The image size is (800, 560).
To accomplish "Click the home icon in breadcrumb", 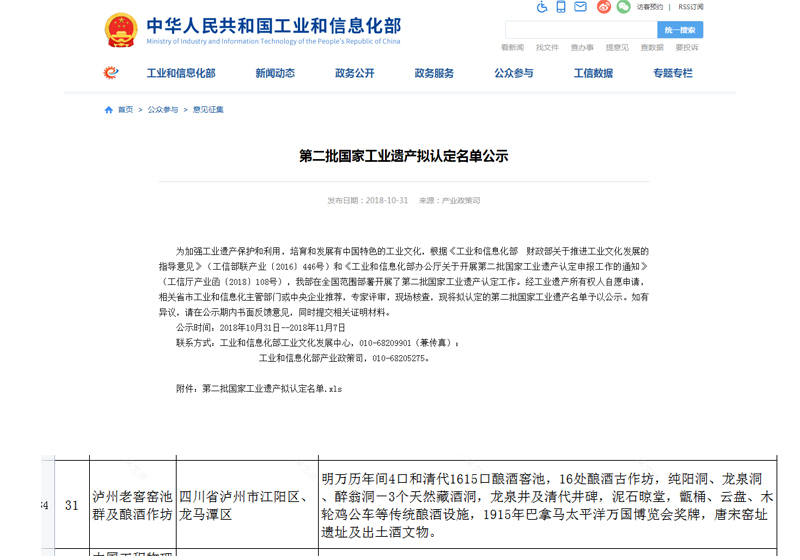I will [x=109, y=110].
